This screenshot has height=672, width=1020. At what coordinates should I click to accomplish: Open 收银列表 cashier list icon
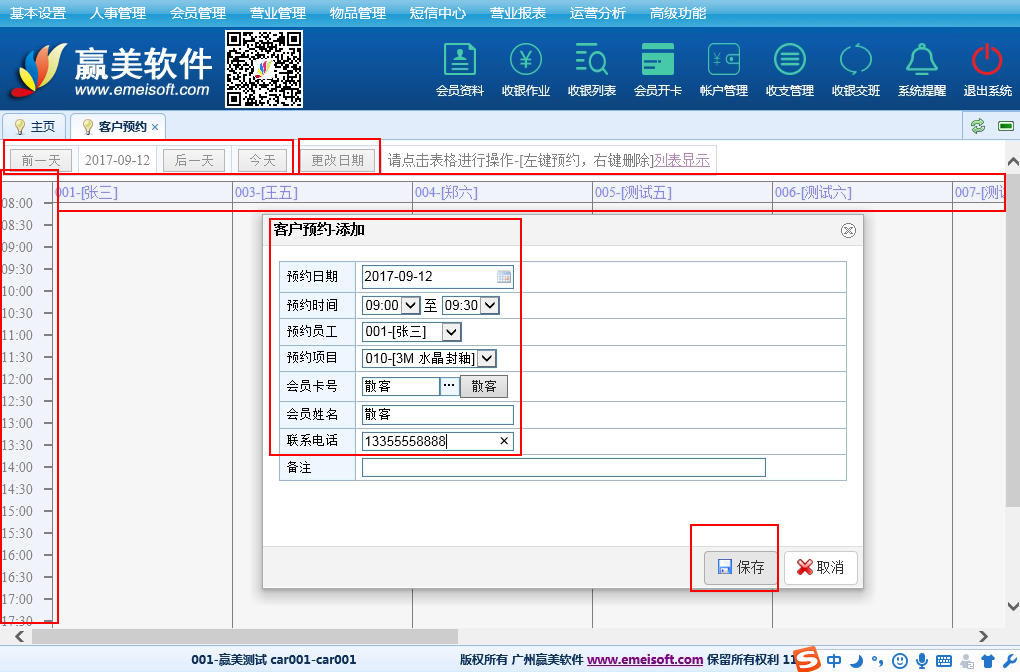click(591, 61)
